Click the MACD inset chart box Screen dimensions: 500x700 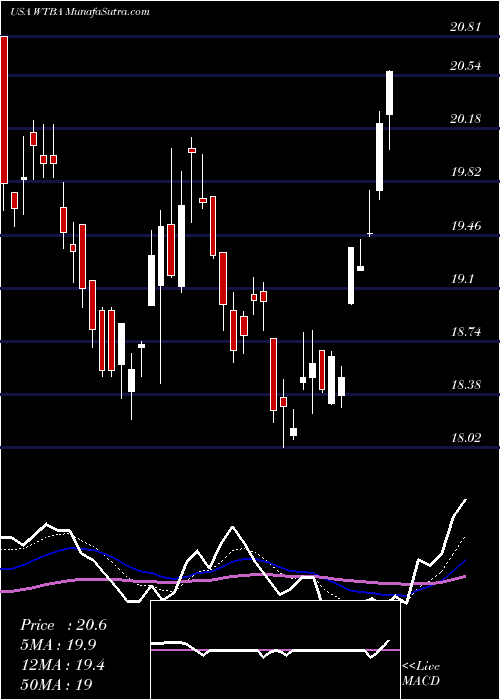pyautogui.click(x=275, y=650)
